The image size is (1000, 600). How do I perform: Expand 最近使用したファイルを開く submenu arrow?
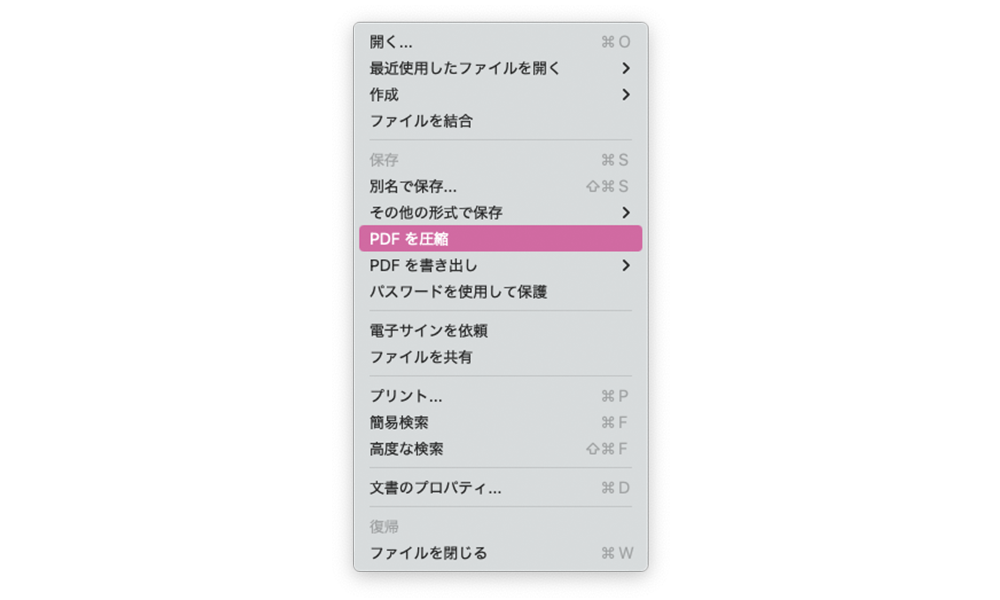[x=626, y=68]
